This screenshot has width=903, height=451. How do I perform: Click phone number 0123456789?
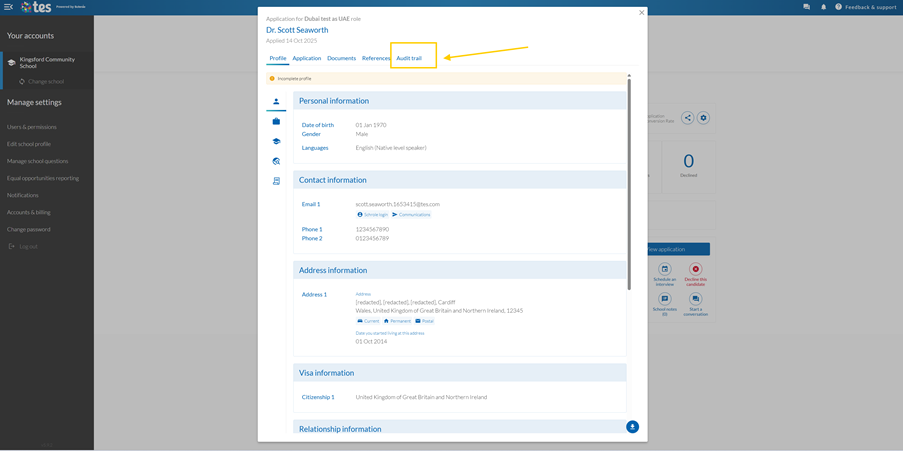[x=372, y=238]
